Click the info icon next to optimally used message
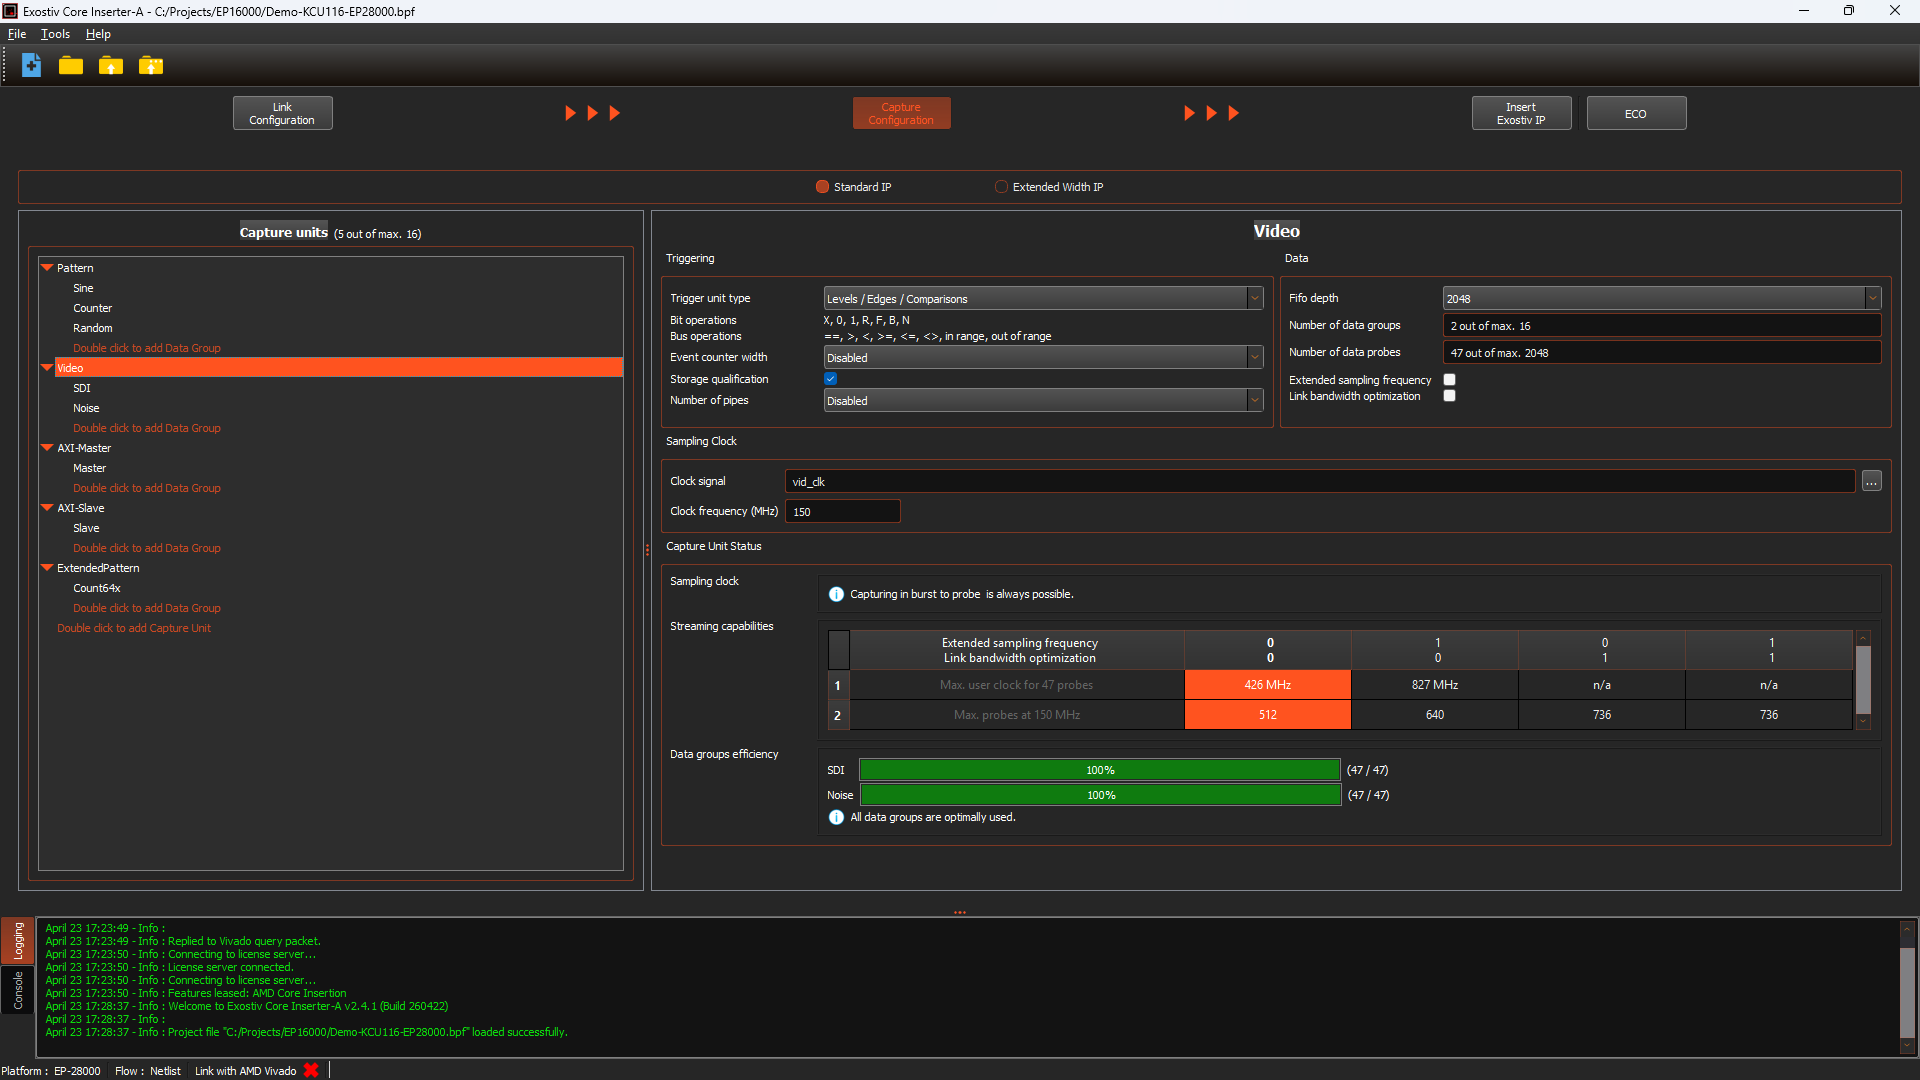 (x=836, y=817)
